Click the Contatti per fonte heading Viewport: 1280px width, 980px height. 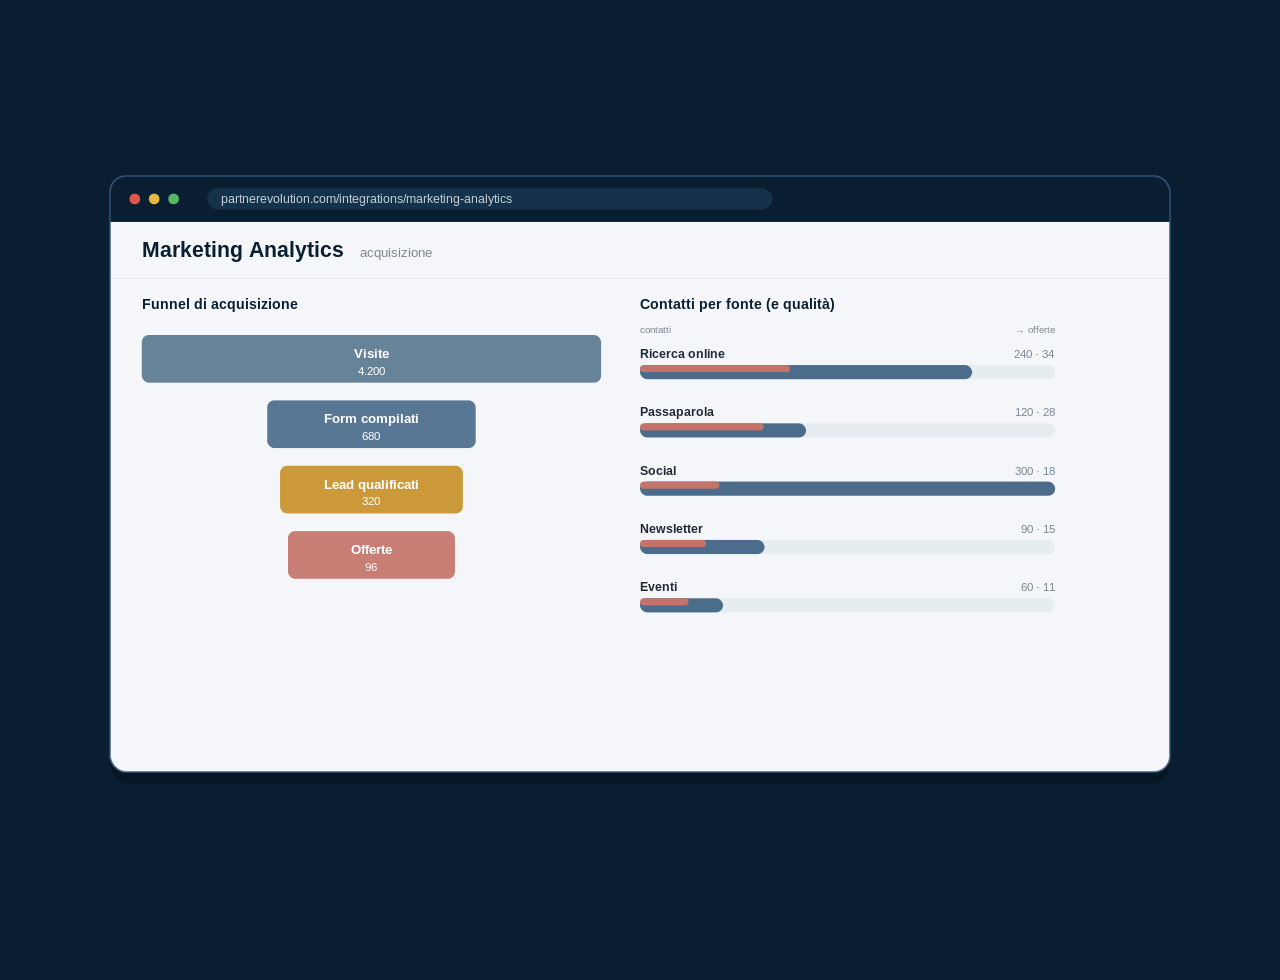[737, 304]
